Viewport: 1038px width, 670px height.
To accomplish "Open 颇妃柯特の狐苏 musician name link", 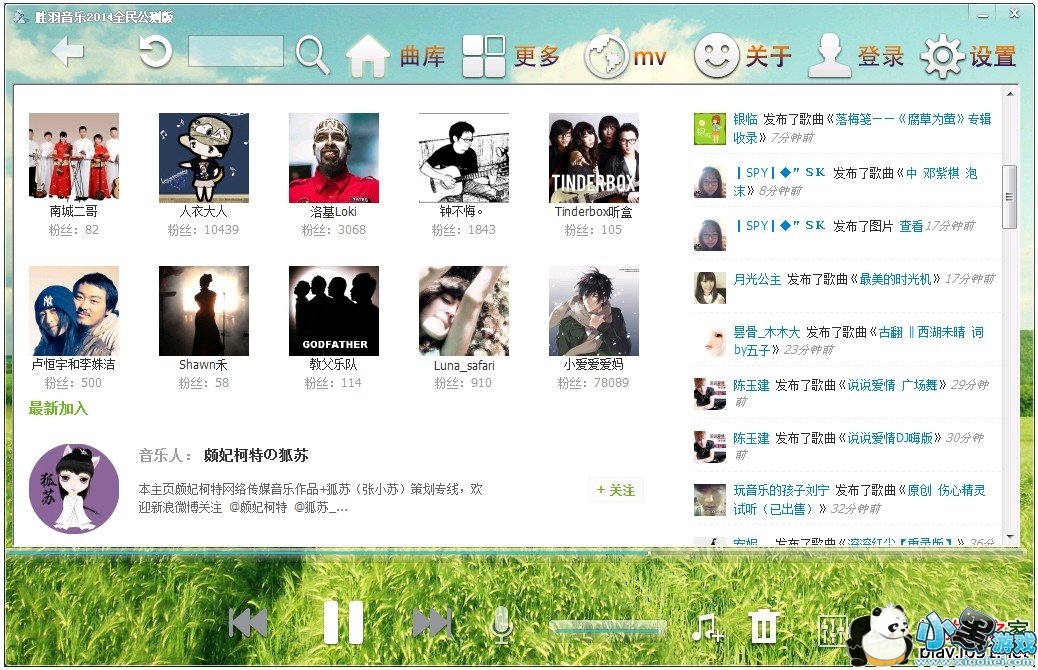I will (x=256, y=455).
